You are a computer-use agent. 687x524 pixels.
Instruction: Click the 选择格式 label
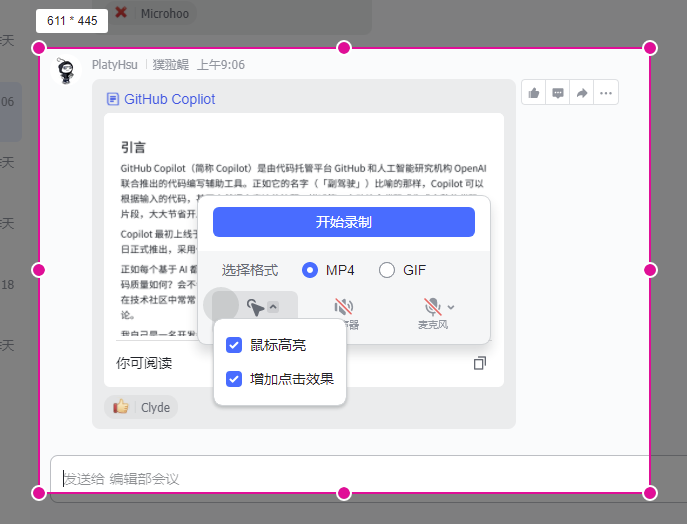point(250,270)
